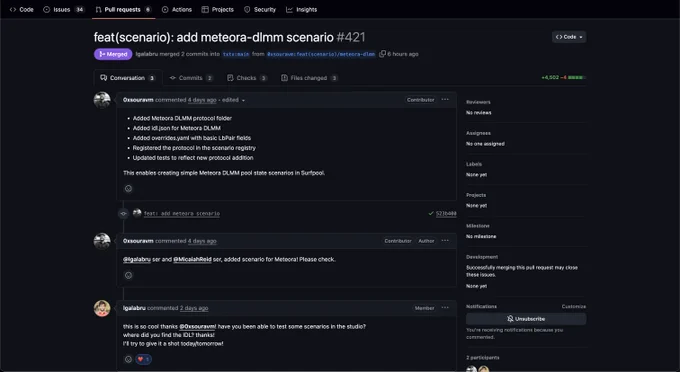This screenshot has width=680, height=372.
Task: Open the Author comment's options menu
Action: [445, 241]
